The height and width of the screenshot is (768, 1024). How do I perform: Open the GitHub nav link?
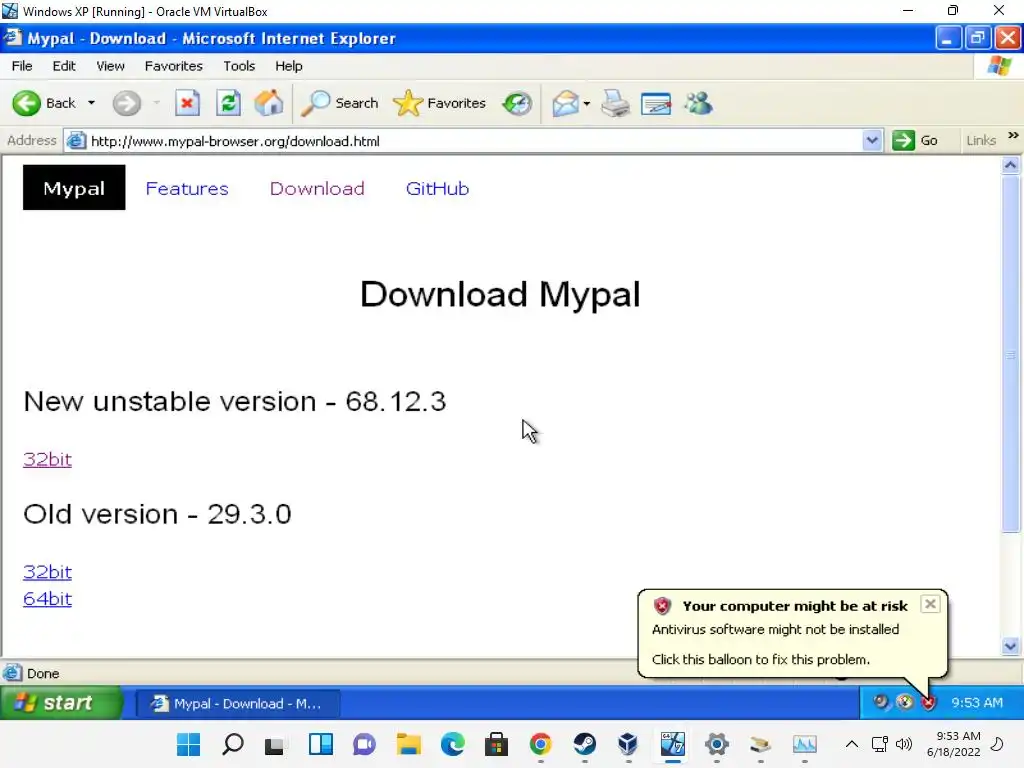pyautogui.click(x=437, y=189)
